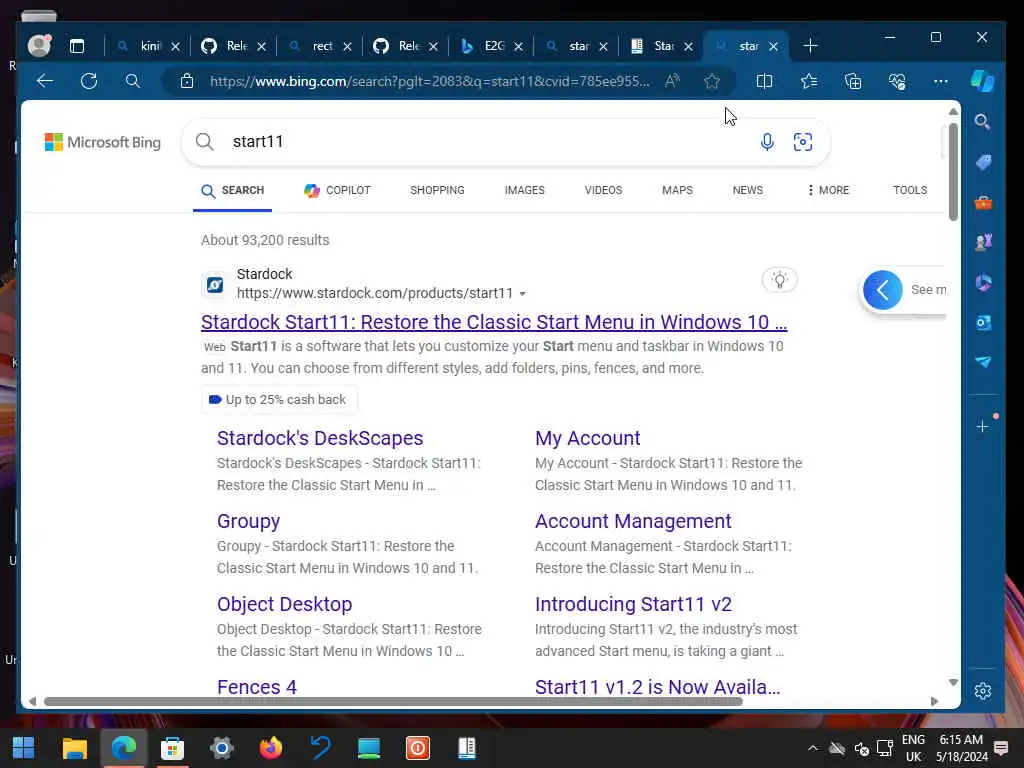
Task: Open the MORE search categories menu
Action: click(828, 190)
